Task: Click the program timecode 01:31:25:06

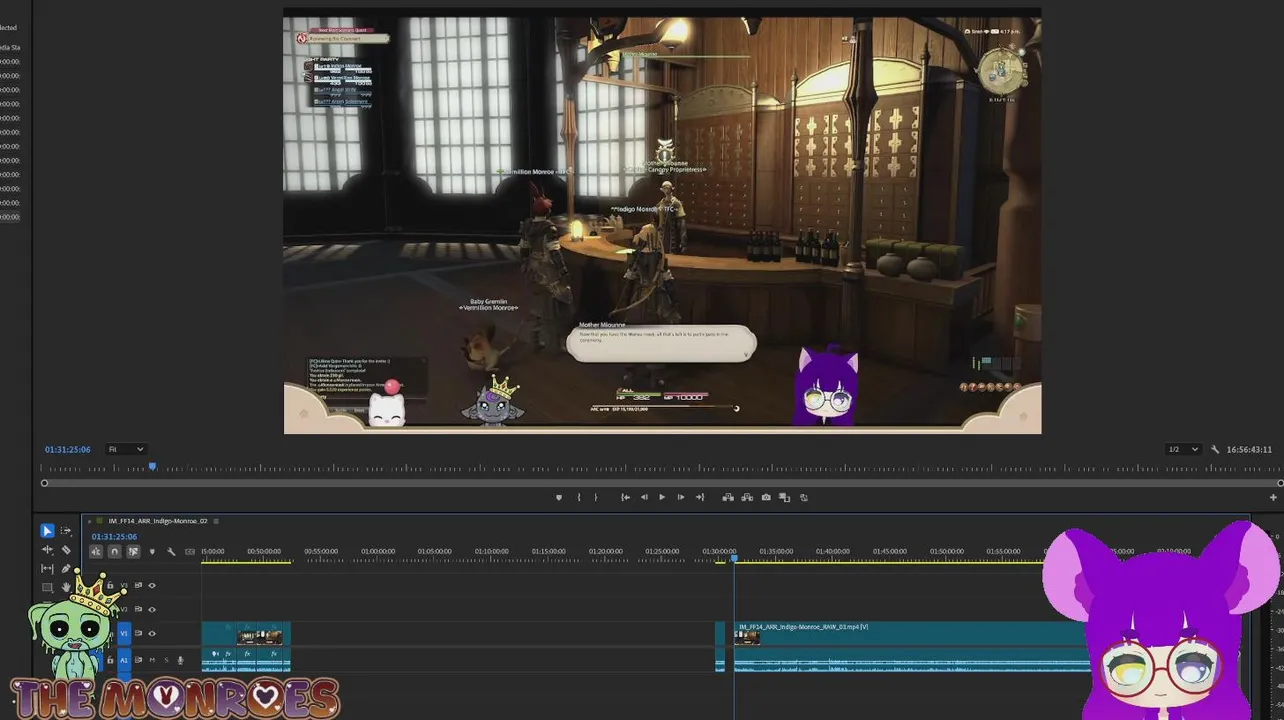Action: click(68, 449)
